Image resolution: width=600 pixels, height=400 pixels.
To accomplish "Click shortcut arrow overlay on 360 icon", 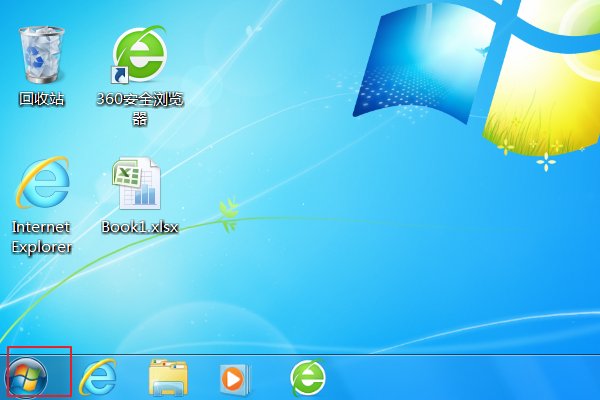I will pos(120,75).
